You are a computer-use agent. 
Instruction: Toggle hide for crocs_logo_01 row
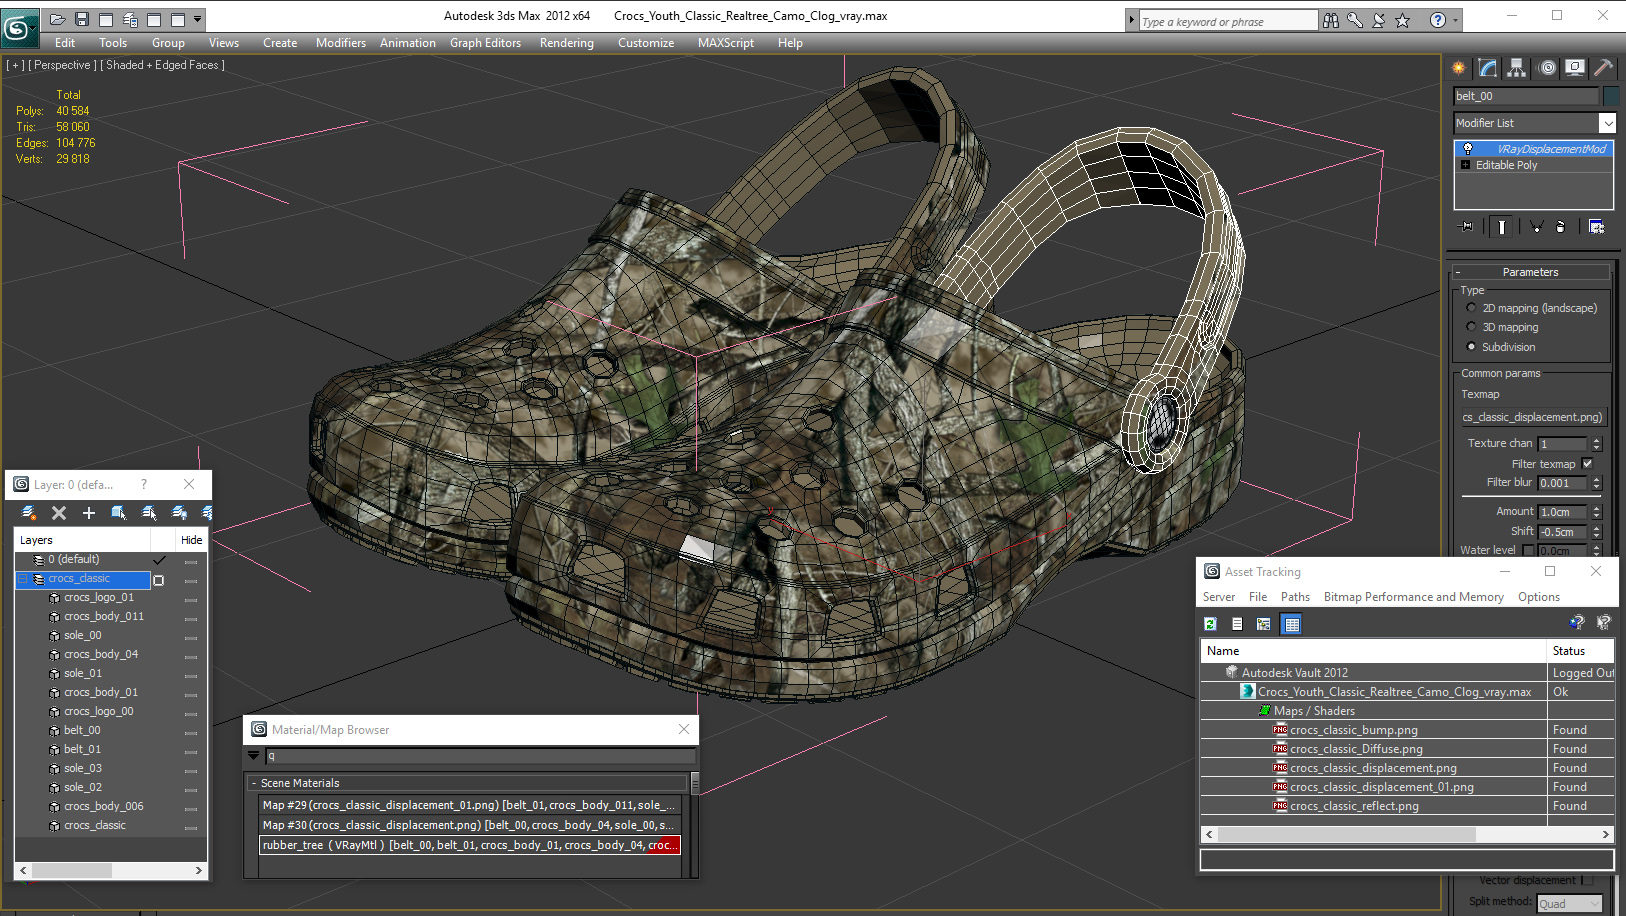point(191,598)
